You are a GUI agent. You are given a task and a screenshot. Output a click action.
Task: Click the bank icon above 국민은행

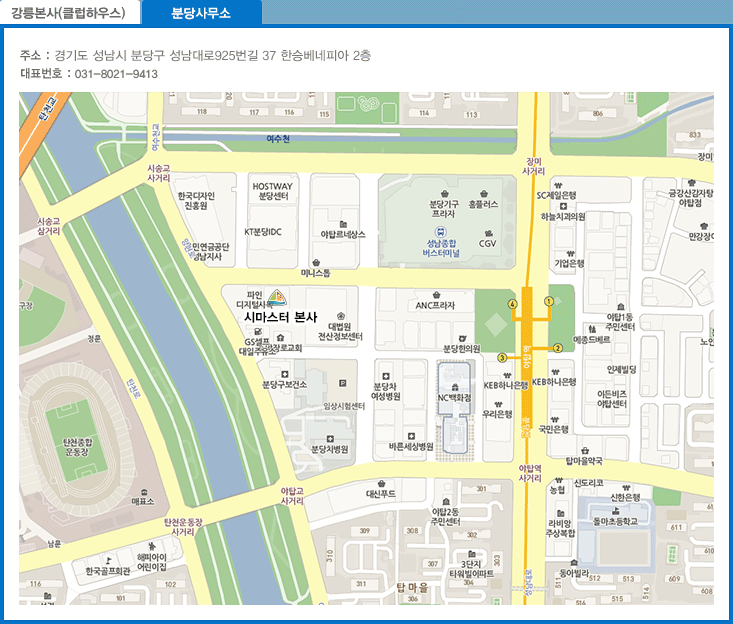click(x=554, y=419)
